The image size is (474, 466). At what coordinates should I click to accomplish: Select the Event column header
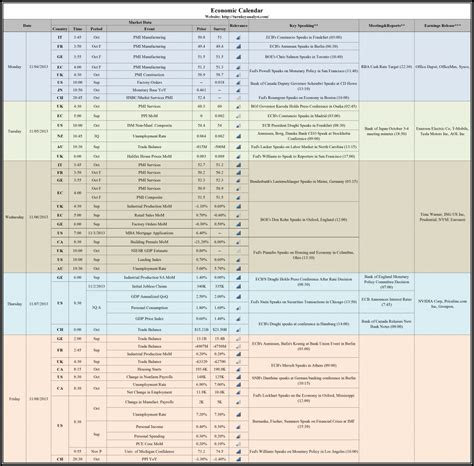[149, 29]
